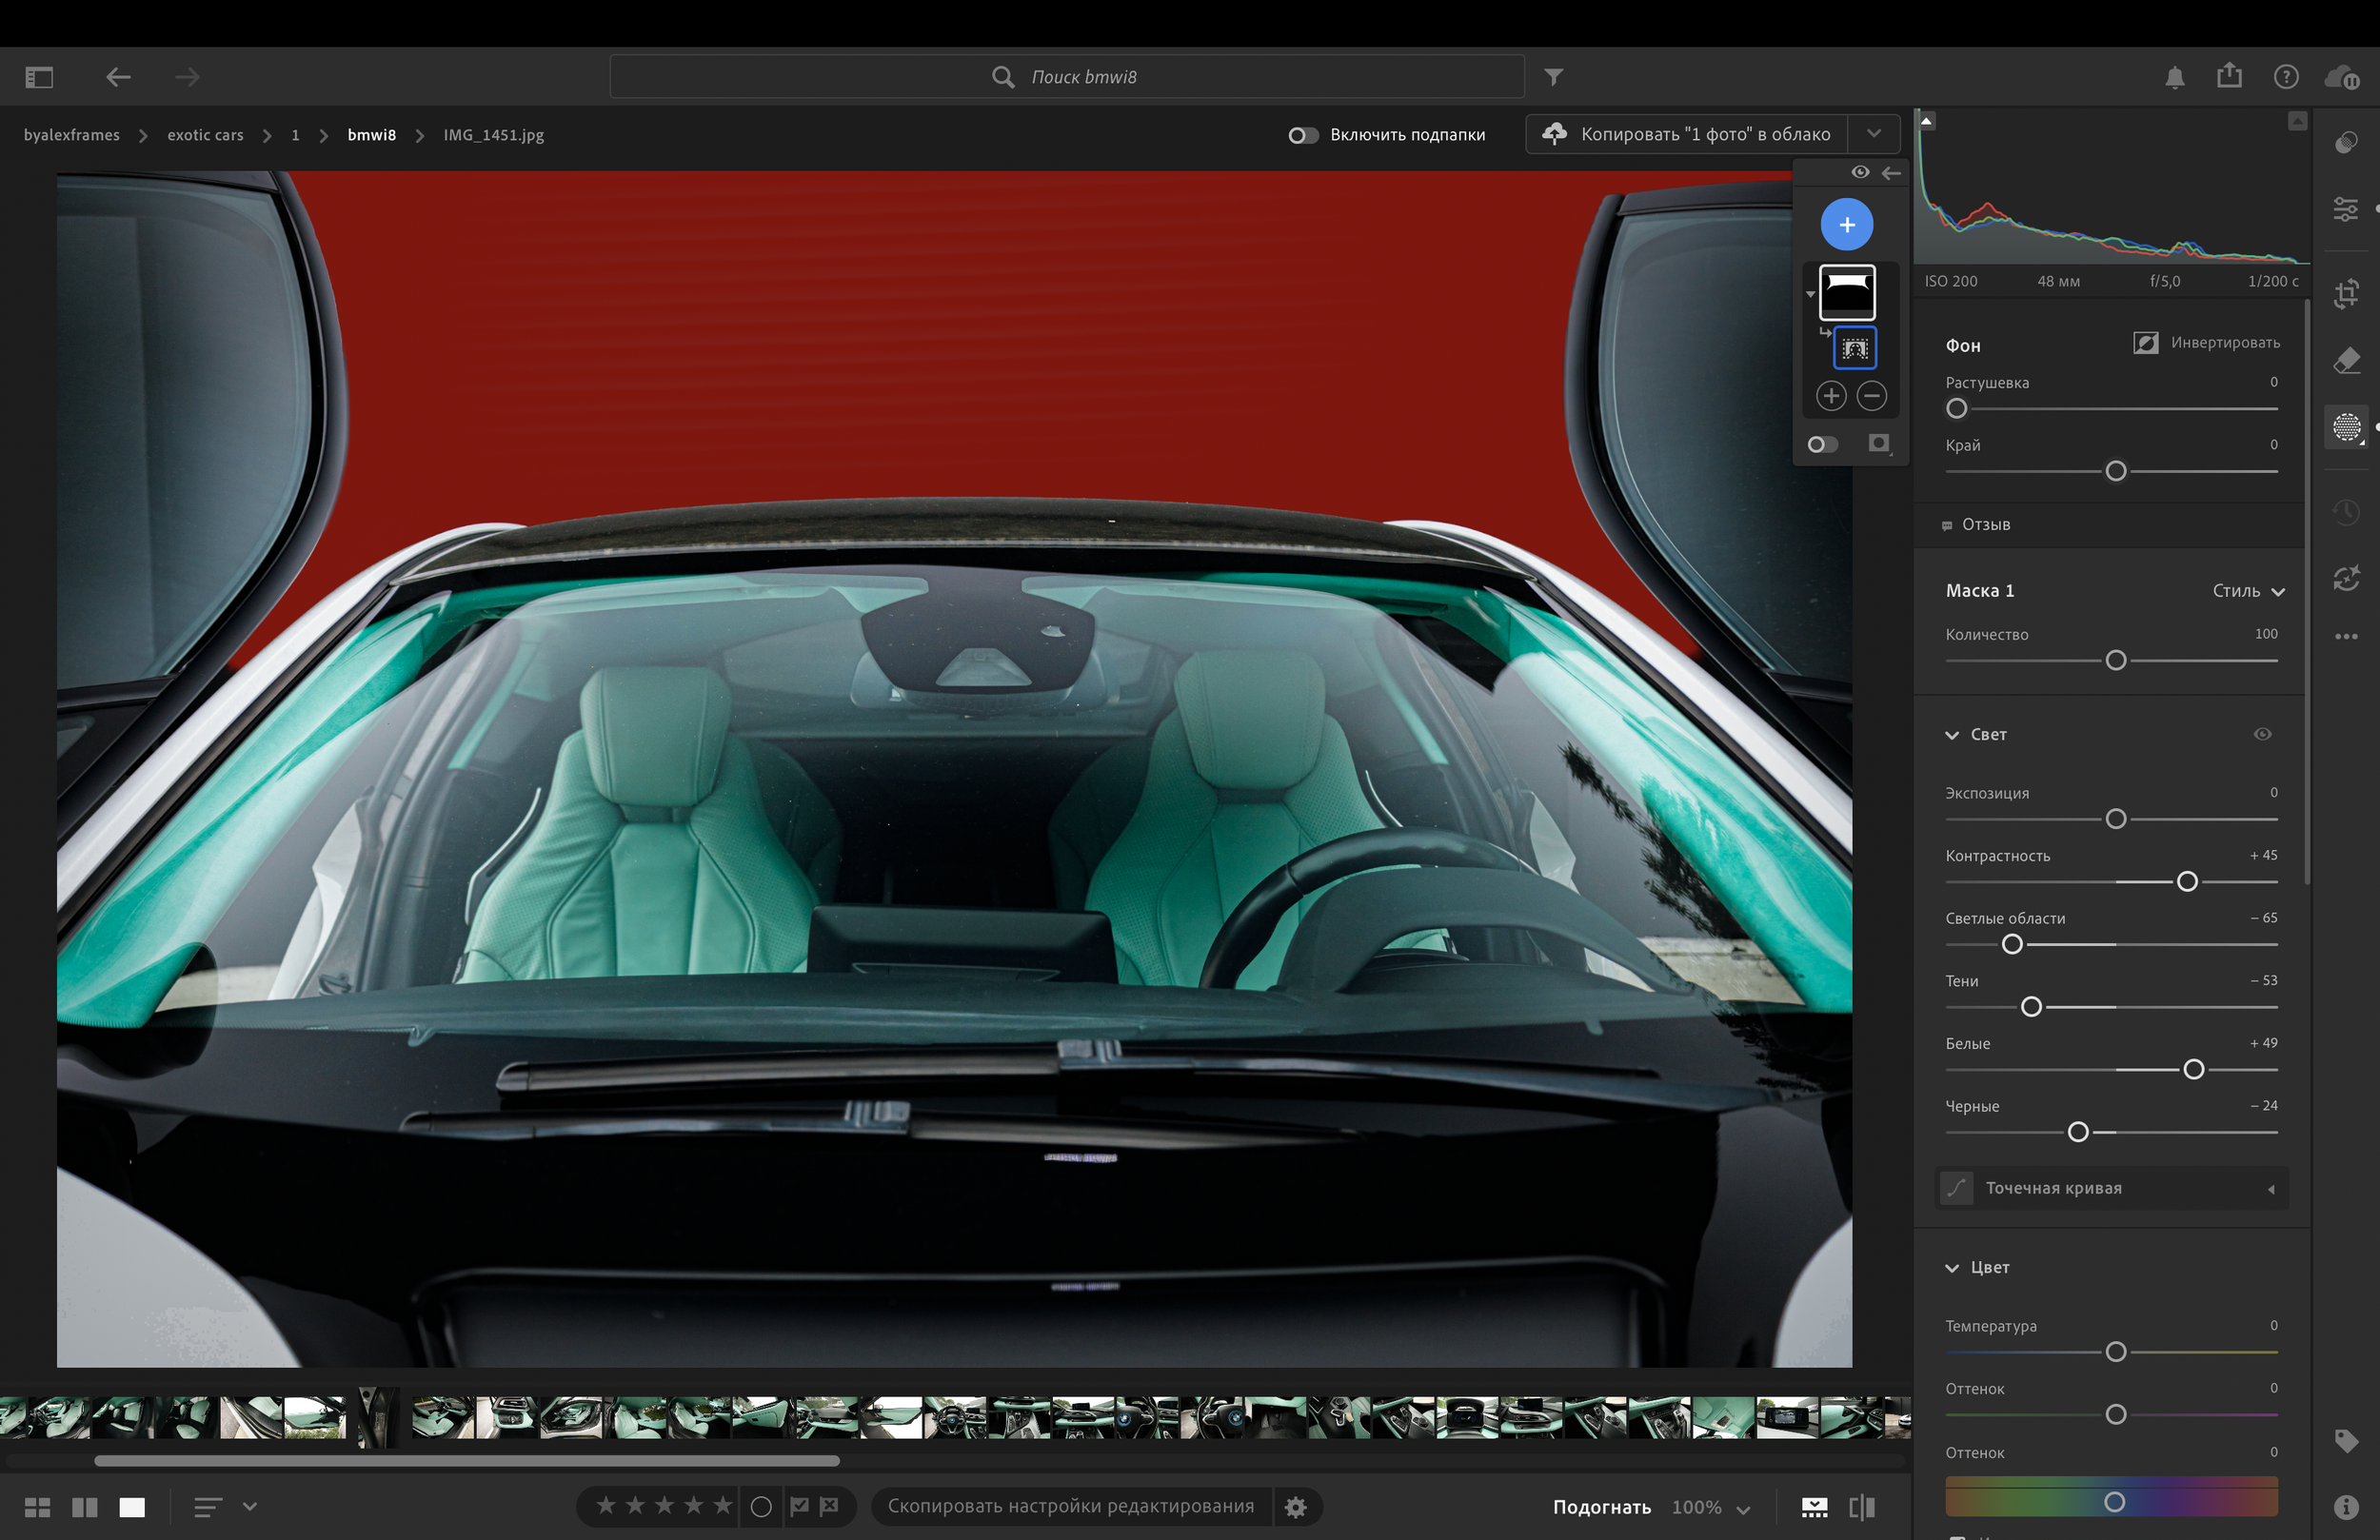Open the filter funnel icon

(x=1553, y=77)
